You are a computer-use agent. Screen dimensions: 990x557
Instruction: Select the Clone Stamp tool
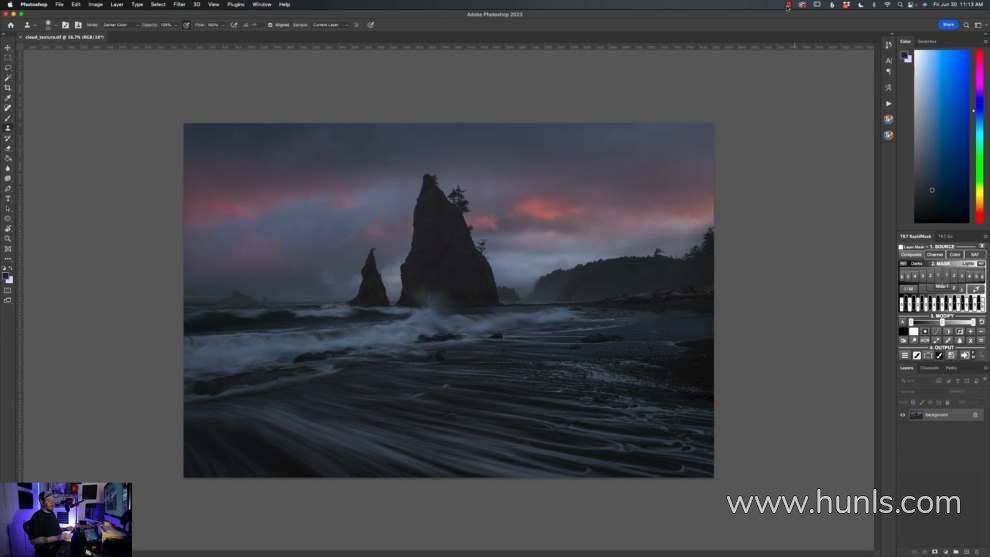[8, 128]
